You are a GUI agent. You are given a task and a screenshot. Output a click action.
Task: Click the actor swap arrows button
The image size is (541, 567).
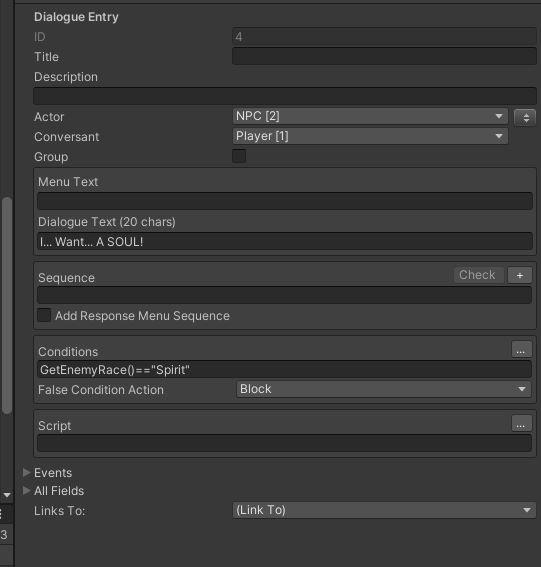pos(525,117)
